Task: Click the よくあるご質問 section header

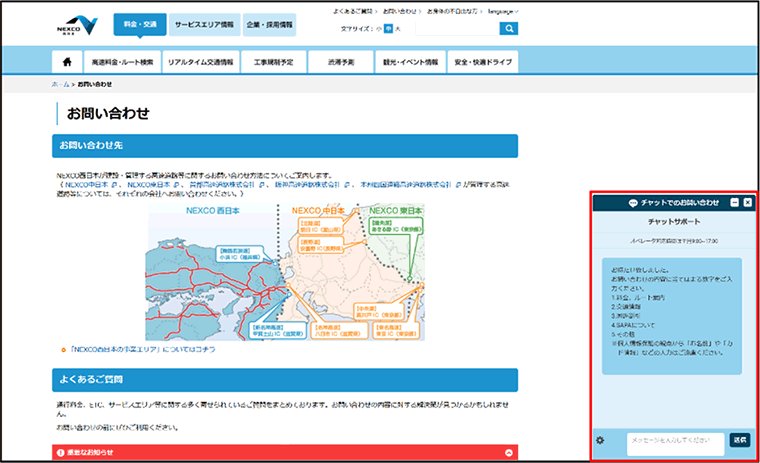Action: 285,380
